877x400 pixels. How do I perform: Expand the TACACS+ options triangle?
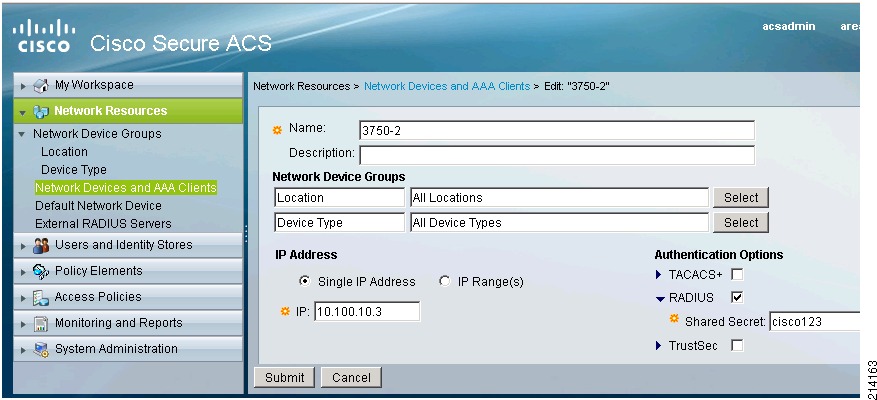point(659,275)
